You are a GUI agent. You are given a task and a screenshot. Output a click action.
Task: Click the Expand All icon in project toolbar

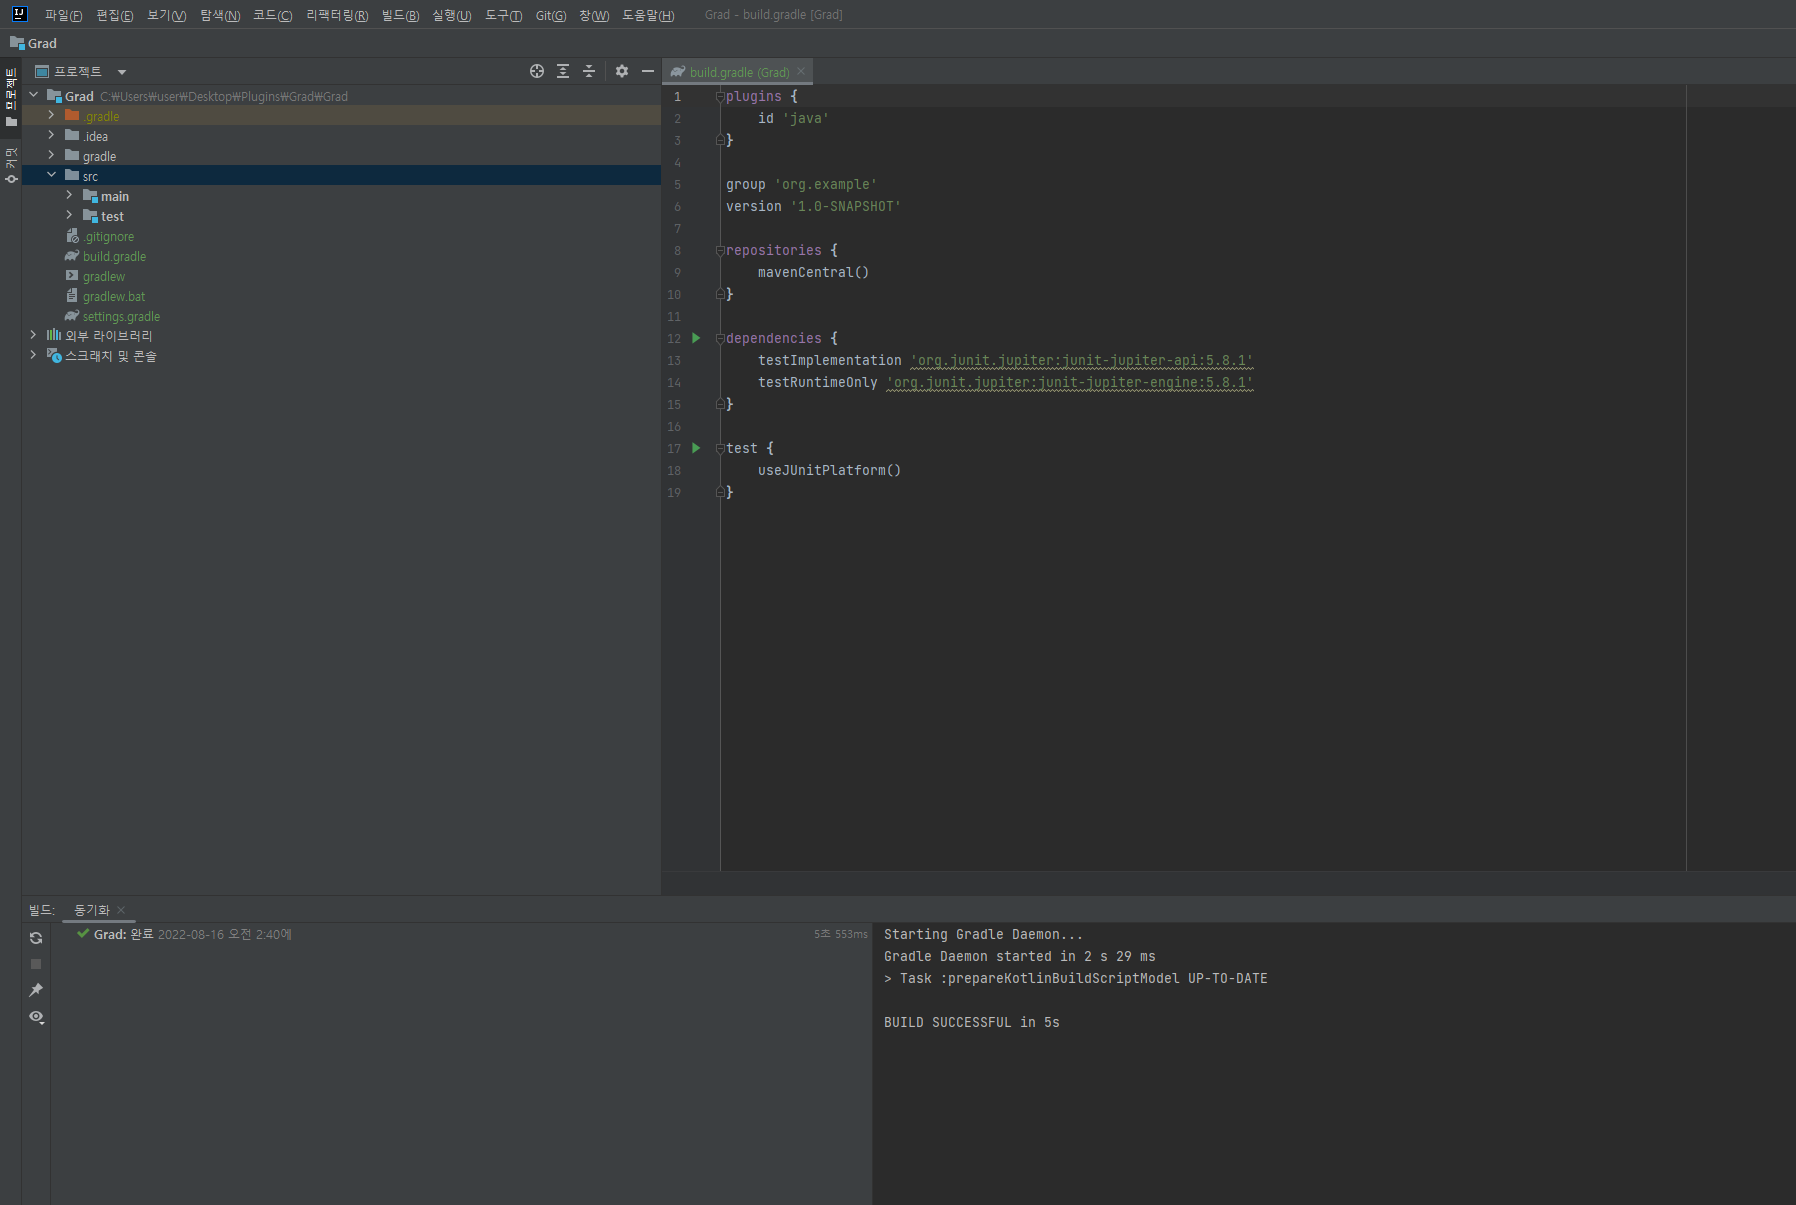[563, 71]
